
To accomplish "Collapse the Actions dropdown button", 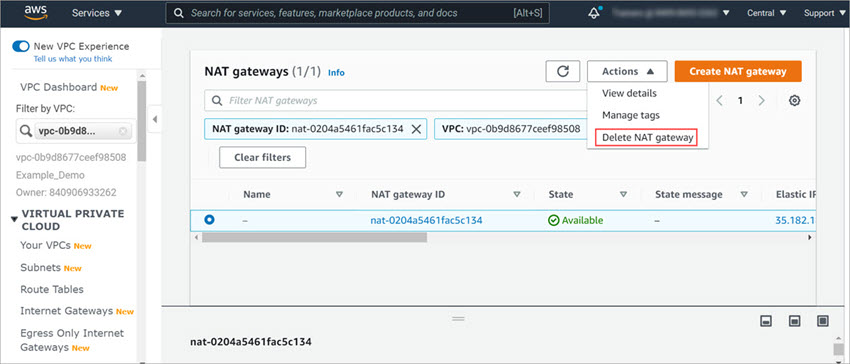I will pyautogui.click(x=627, y=71).
